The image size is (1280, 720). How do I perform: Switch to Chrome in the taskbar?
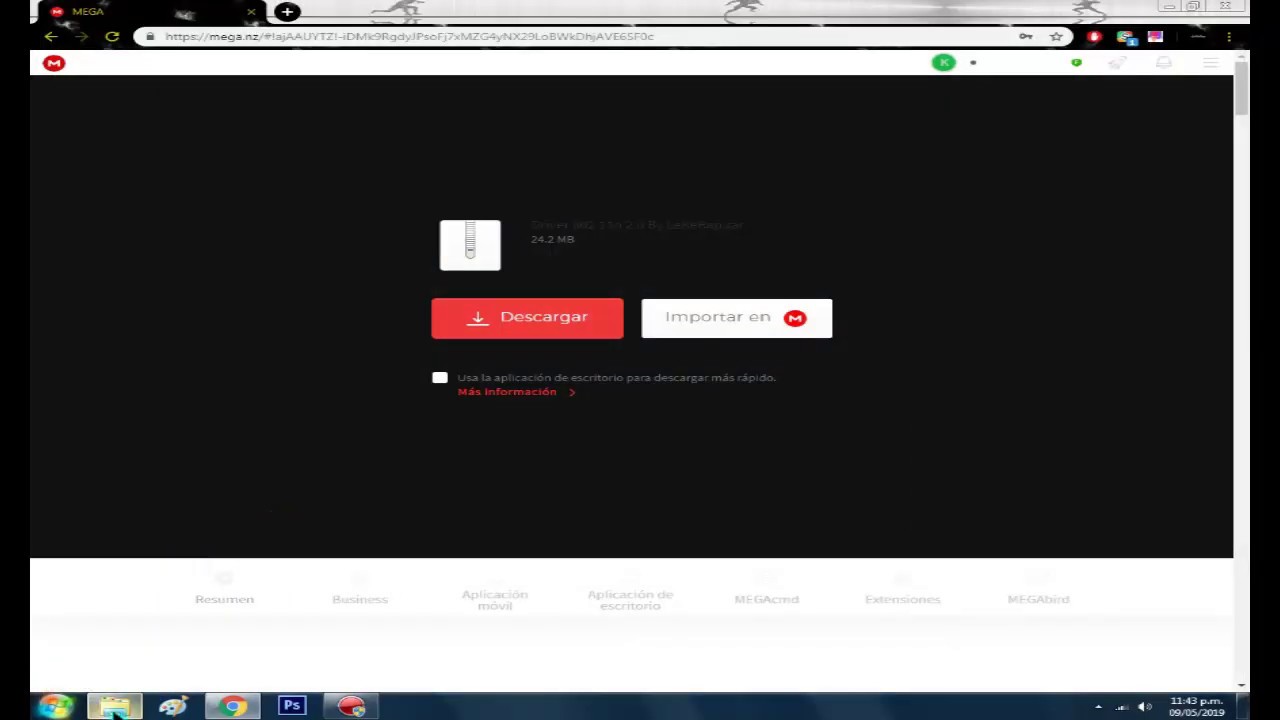point(232,707)
